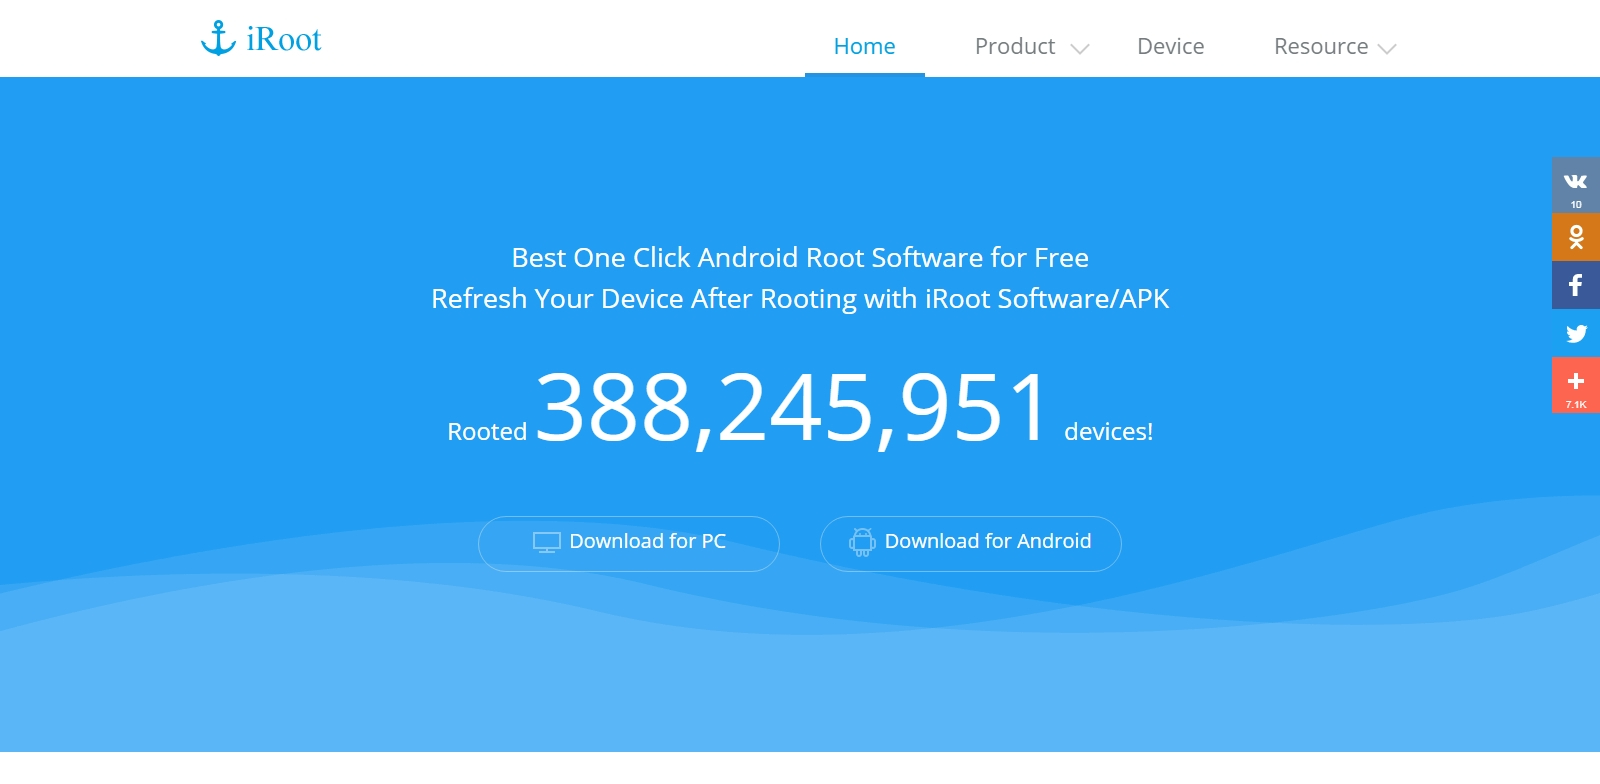
Task: Share on Odnoklassniki via orange icon
Action: (x=1576, y=237)
